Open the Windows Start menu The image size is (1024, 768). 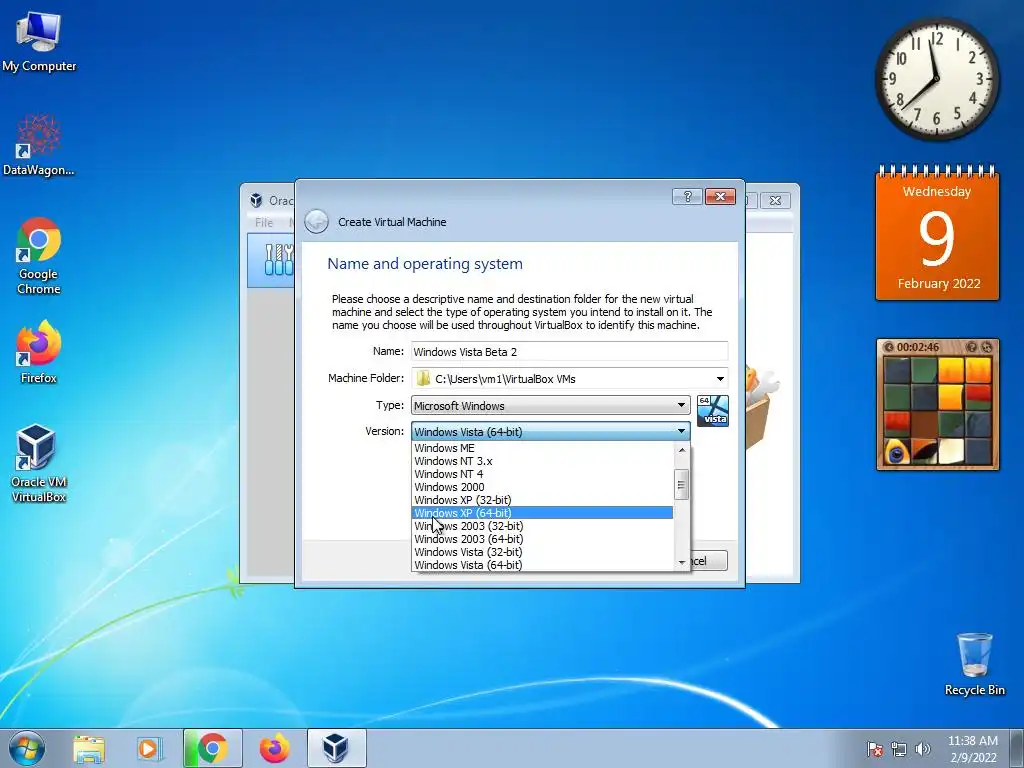click(27, 748)
